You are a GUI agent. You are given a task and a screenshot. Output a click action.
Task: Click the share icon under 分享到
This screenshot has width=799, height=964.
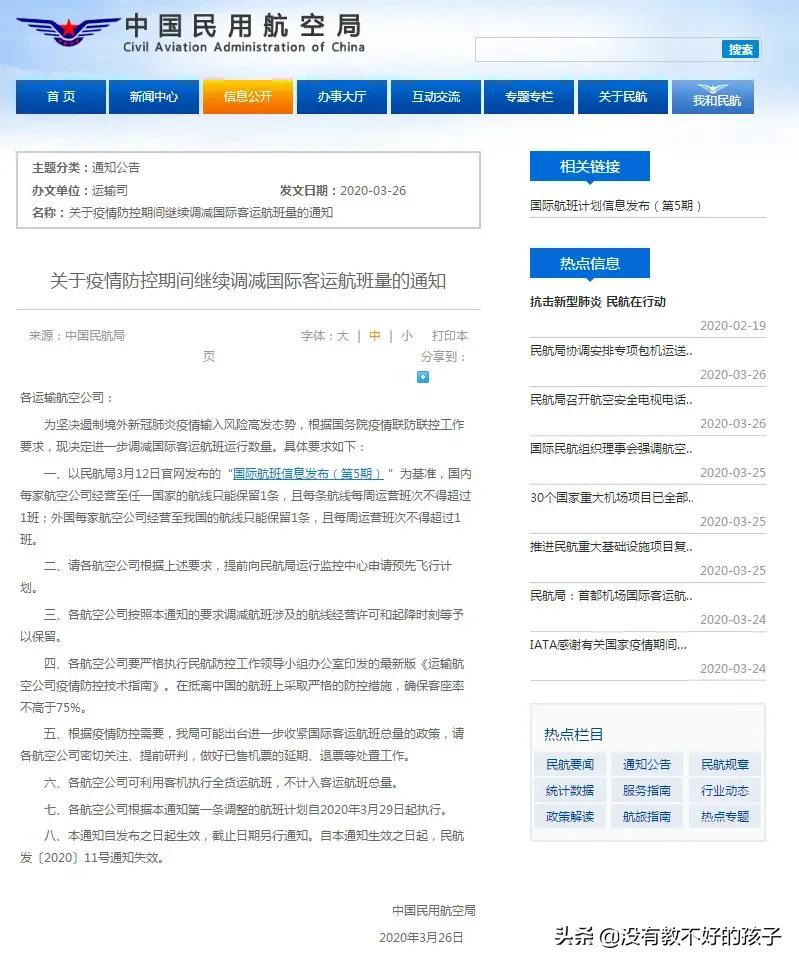[423, 377]
